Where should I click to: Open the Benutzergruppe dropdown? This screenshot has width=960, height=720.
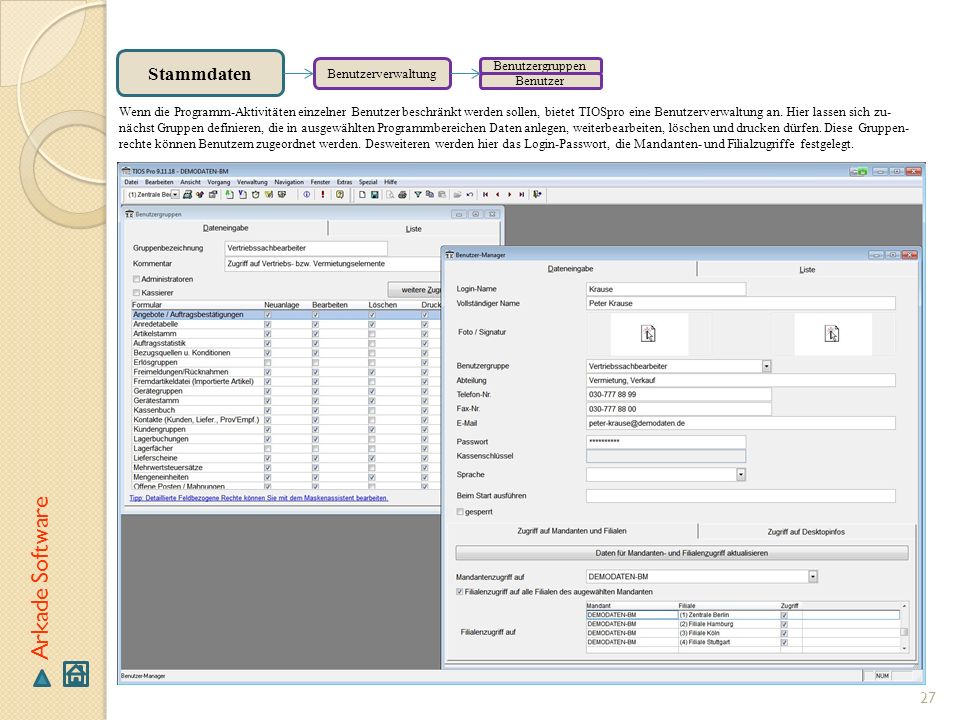(767, 366)
